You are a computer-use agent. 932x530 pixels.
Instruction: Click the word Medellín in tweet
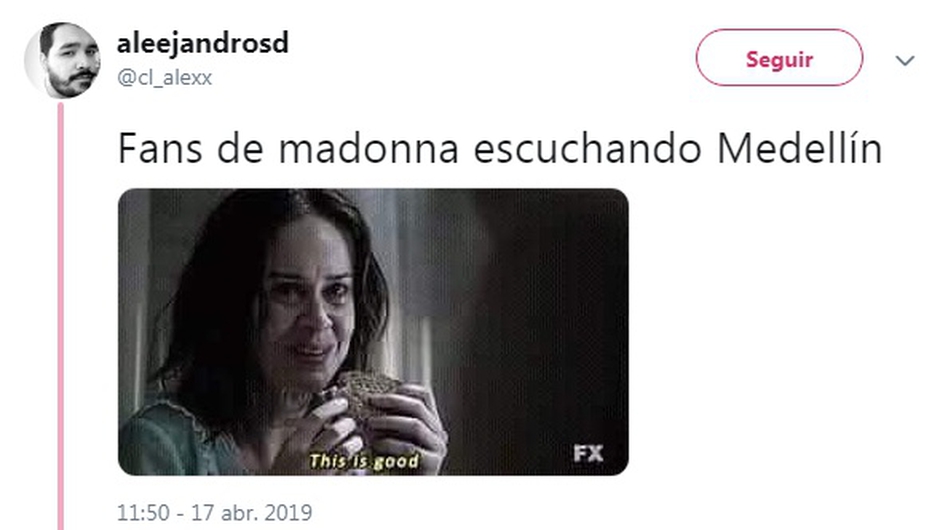click(799, 148)
